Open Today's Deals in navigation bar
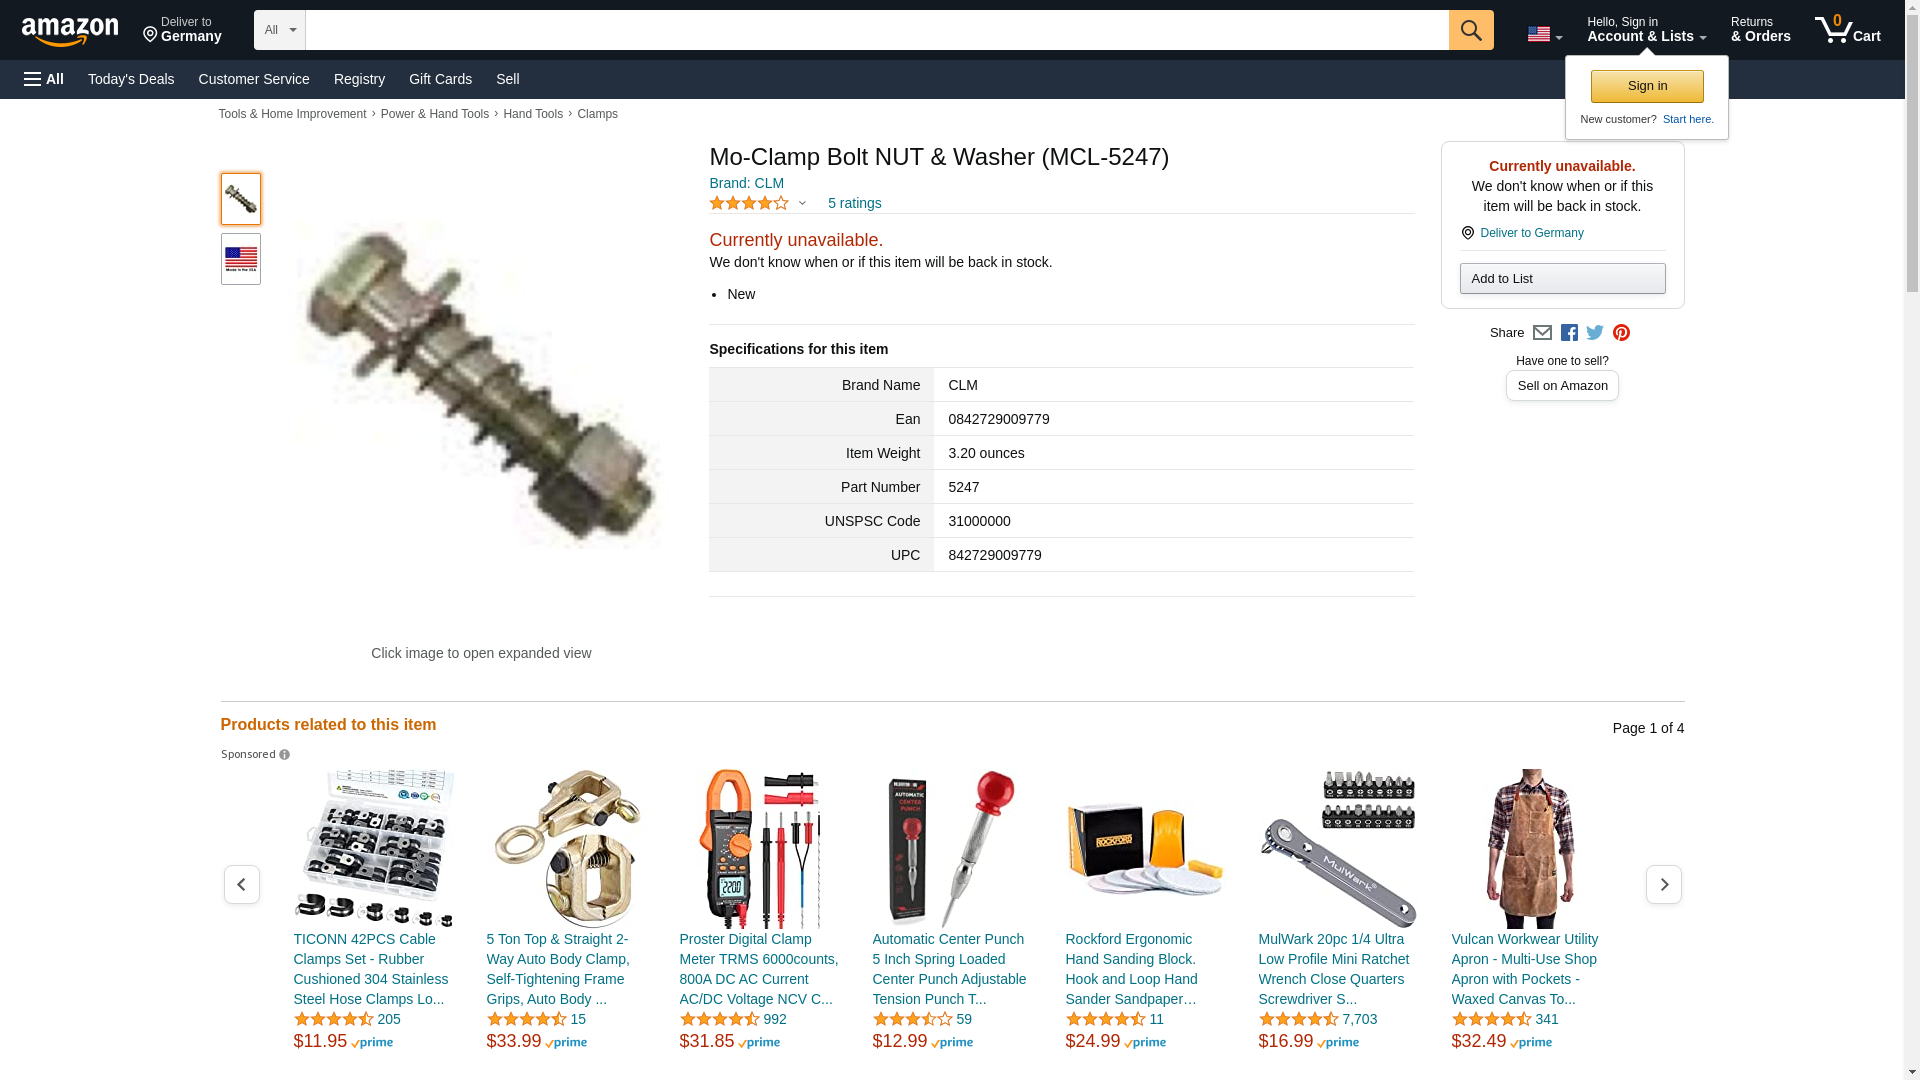Viewport: 1920px width, 1080px height. coord(131,79)
